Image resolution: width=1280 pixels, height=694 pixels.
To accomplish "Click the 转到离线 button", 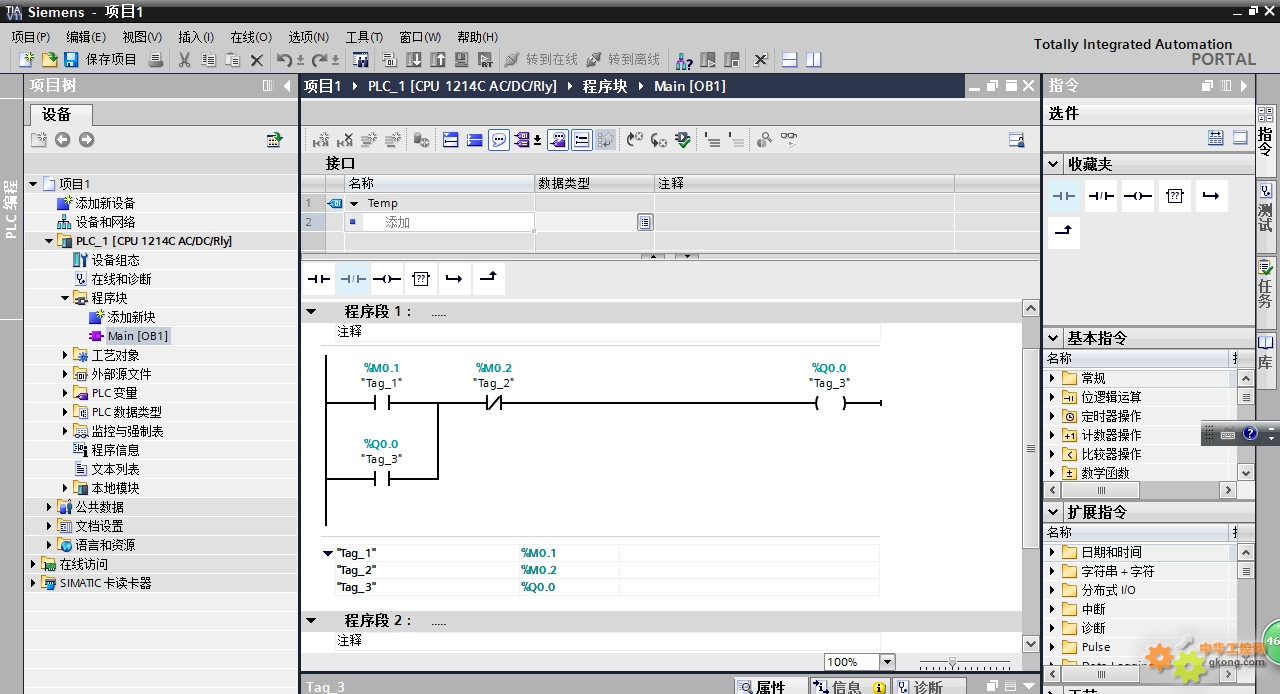I will (x=623, y=60).
